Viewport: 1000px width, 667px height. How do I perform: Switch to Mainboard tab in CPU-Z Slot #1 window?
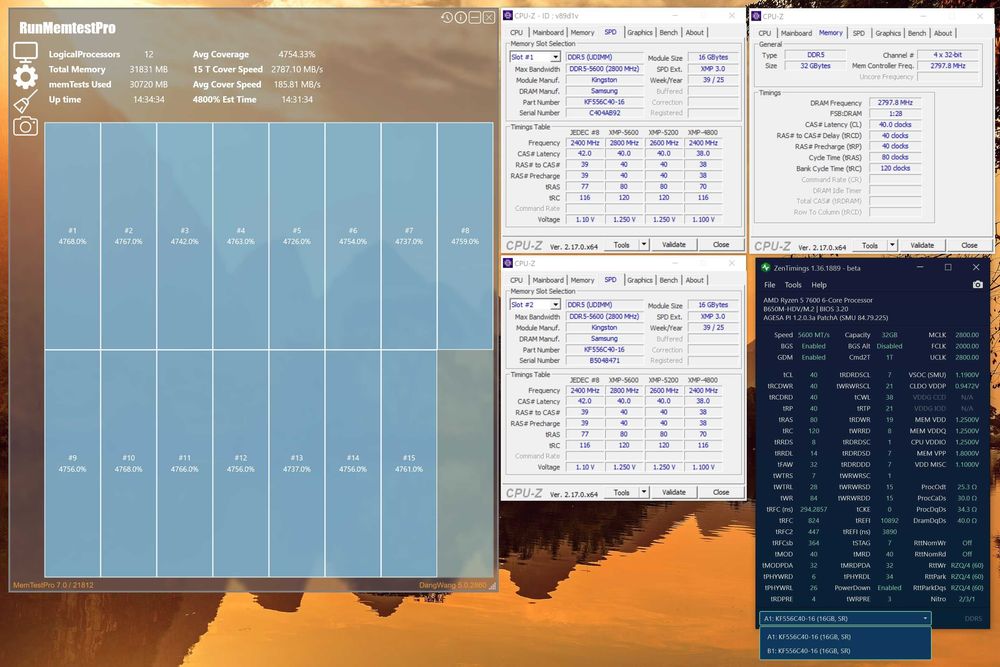tap(548, 33)
